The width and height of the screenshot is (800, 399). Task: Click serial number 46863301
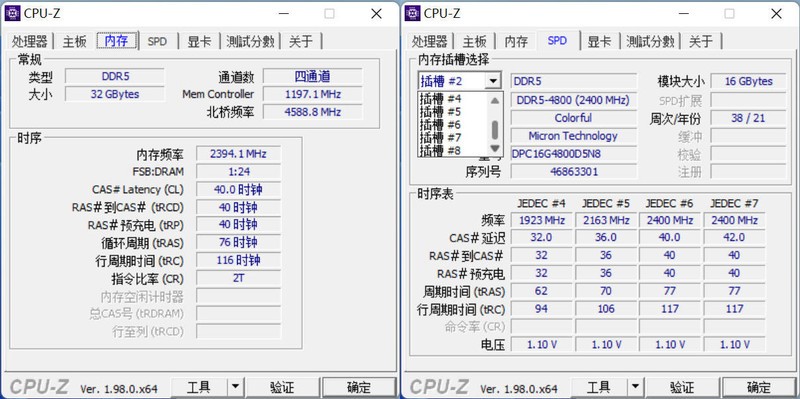[573, 171]
